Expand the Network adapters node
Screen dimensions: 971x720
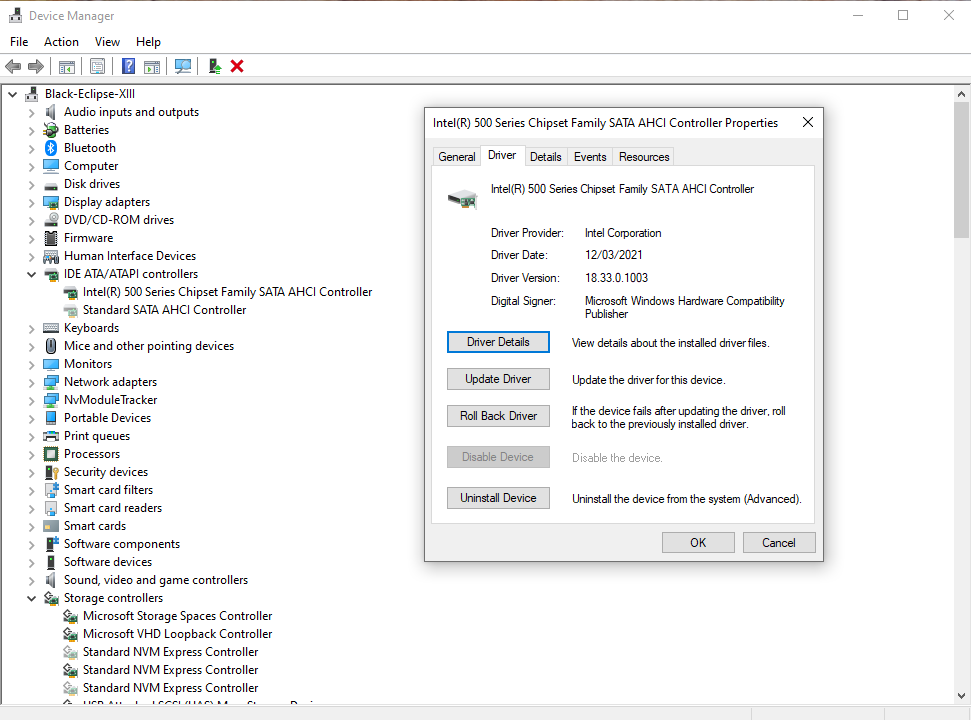pyautogui.click(x=31, y=383)
